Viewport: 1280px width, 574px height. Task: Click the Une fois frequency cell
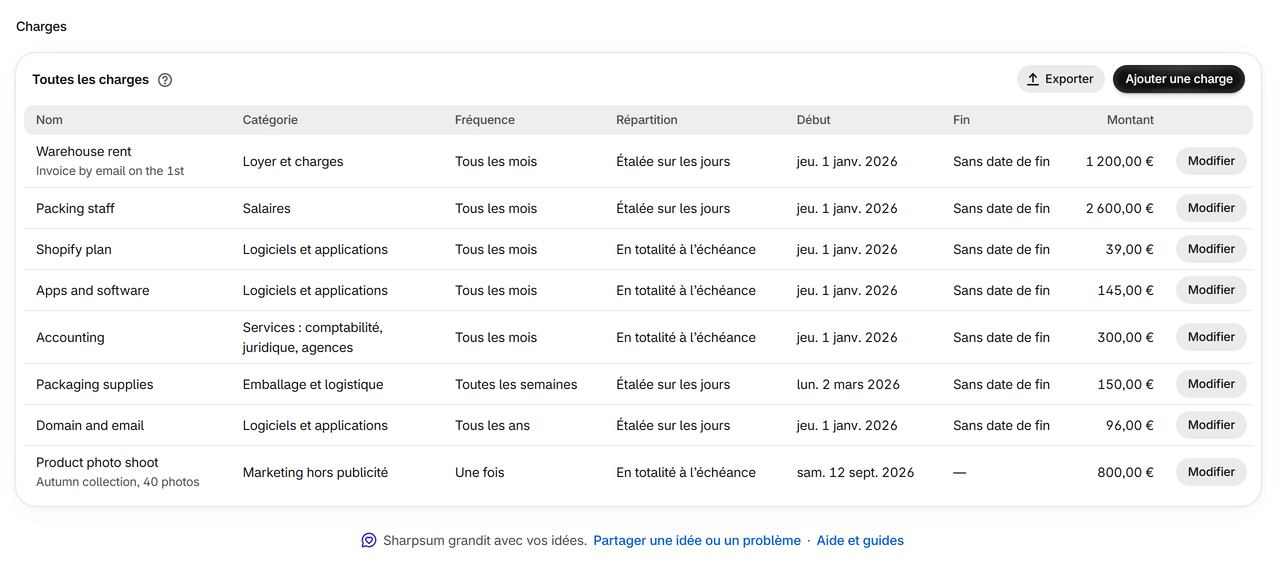coord(480,473)
